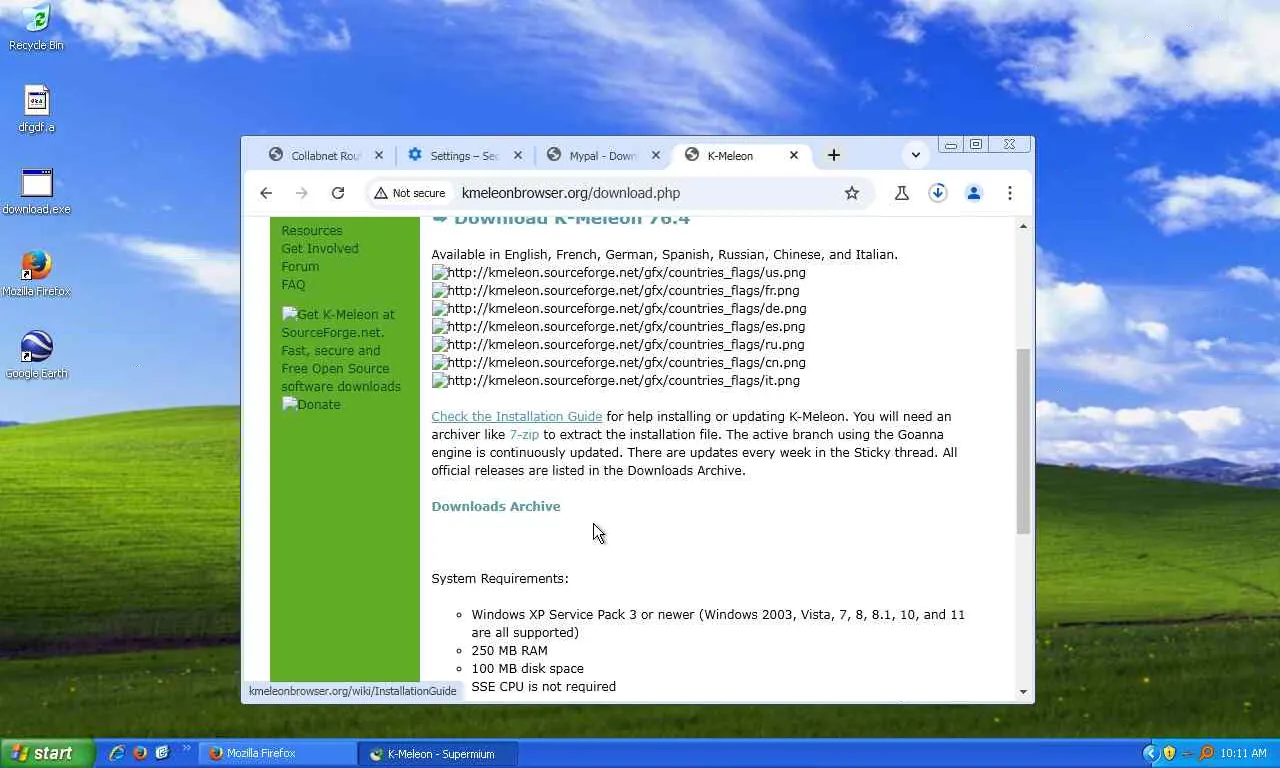Click the us.png flag image placeholder

[619, 273]
